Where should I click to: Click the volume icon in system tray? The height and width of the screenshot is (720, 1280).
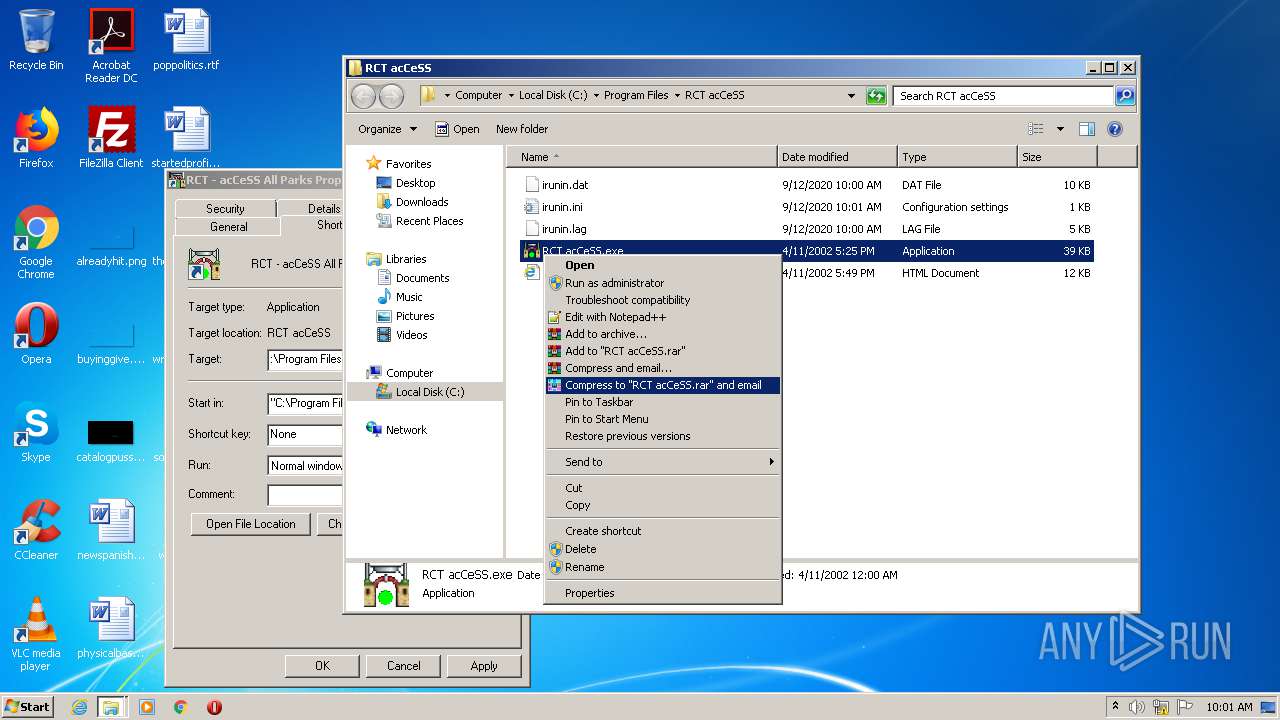click(1137, 707)
